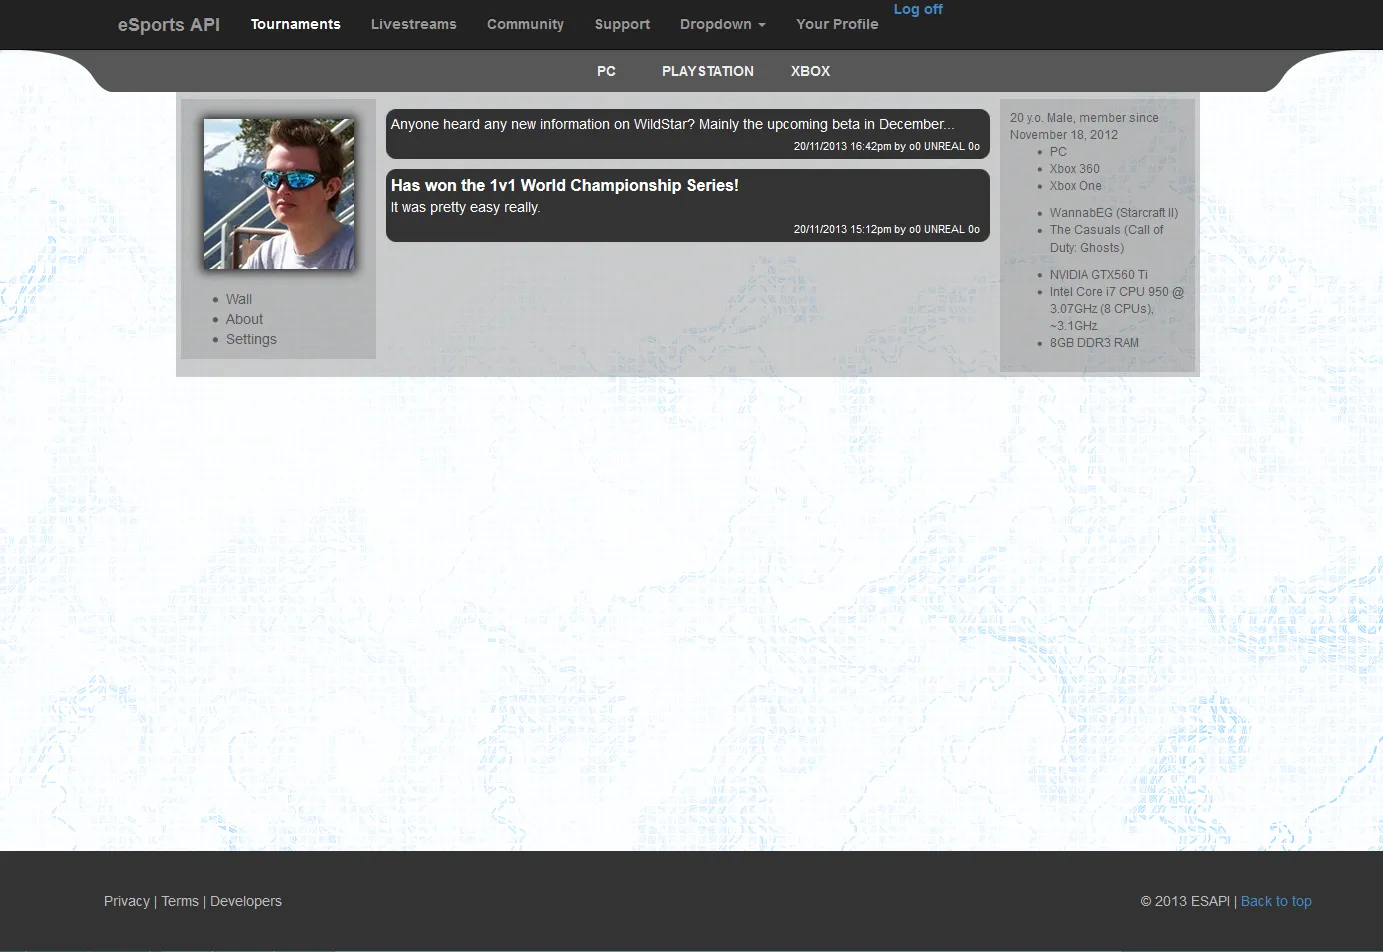Open Terms in the footer
The width and height of the screenshot is (1383, 952).
180,901
